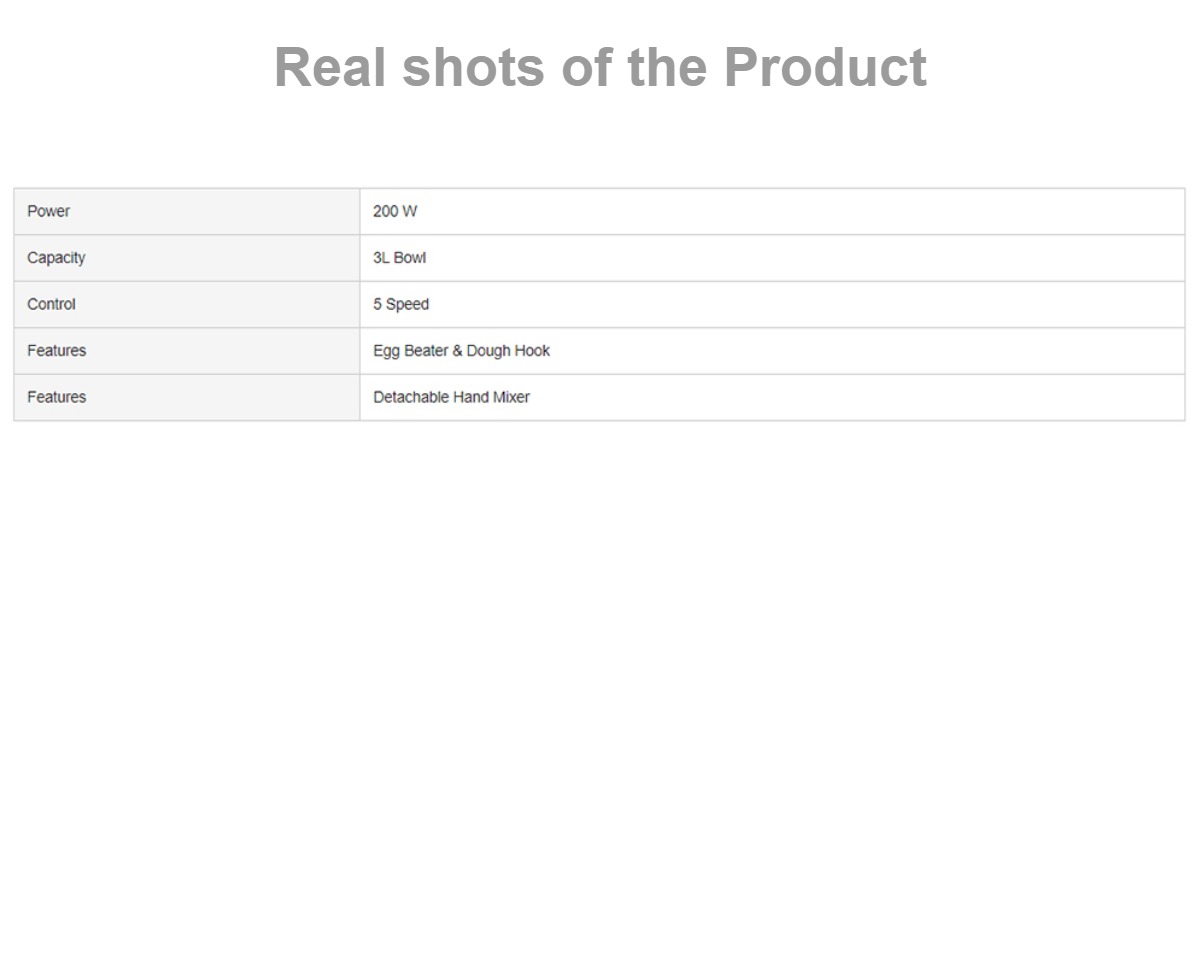Click the word 'Speed' in control row
This screenshot has height=971, width=1200.
408,304
